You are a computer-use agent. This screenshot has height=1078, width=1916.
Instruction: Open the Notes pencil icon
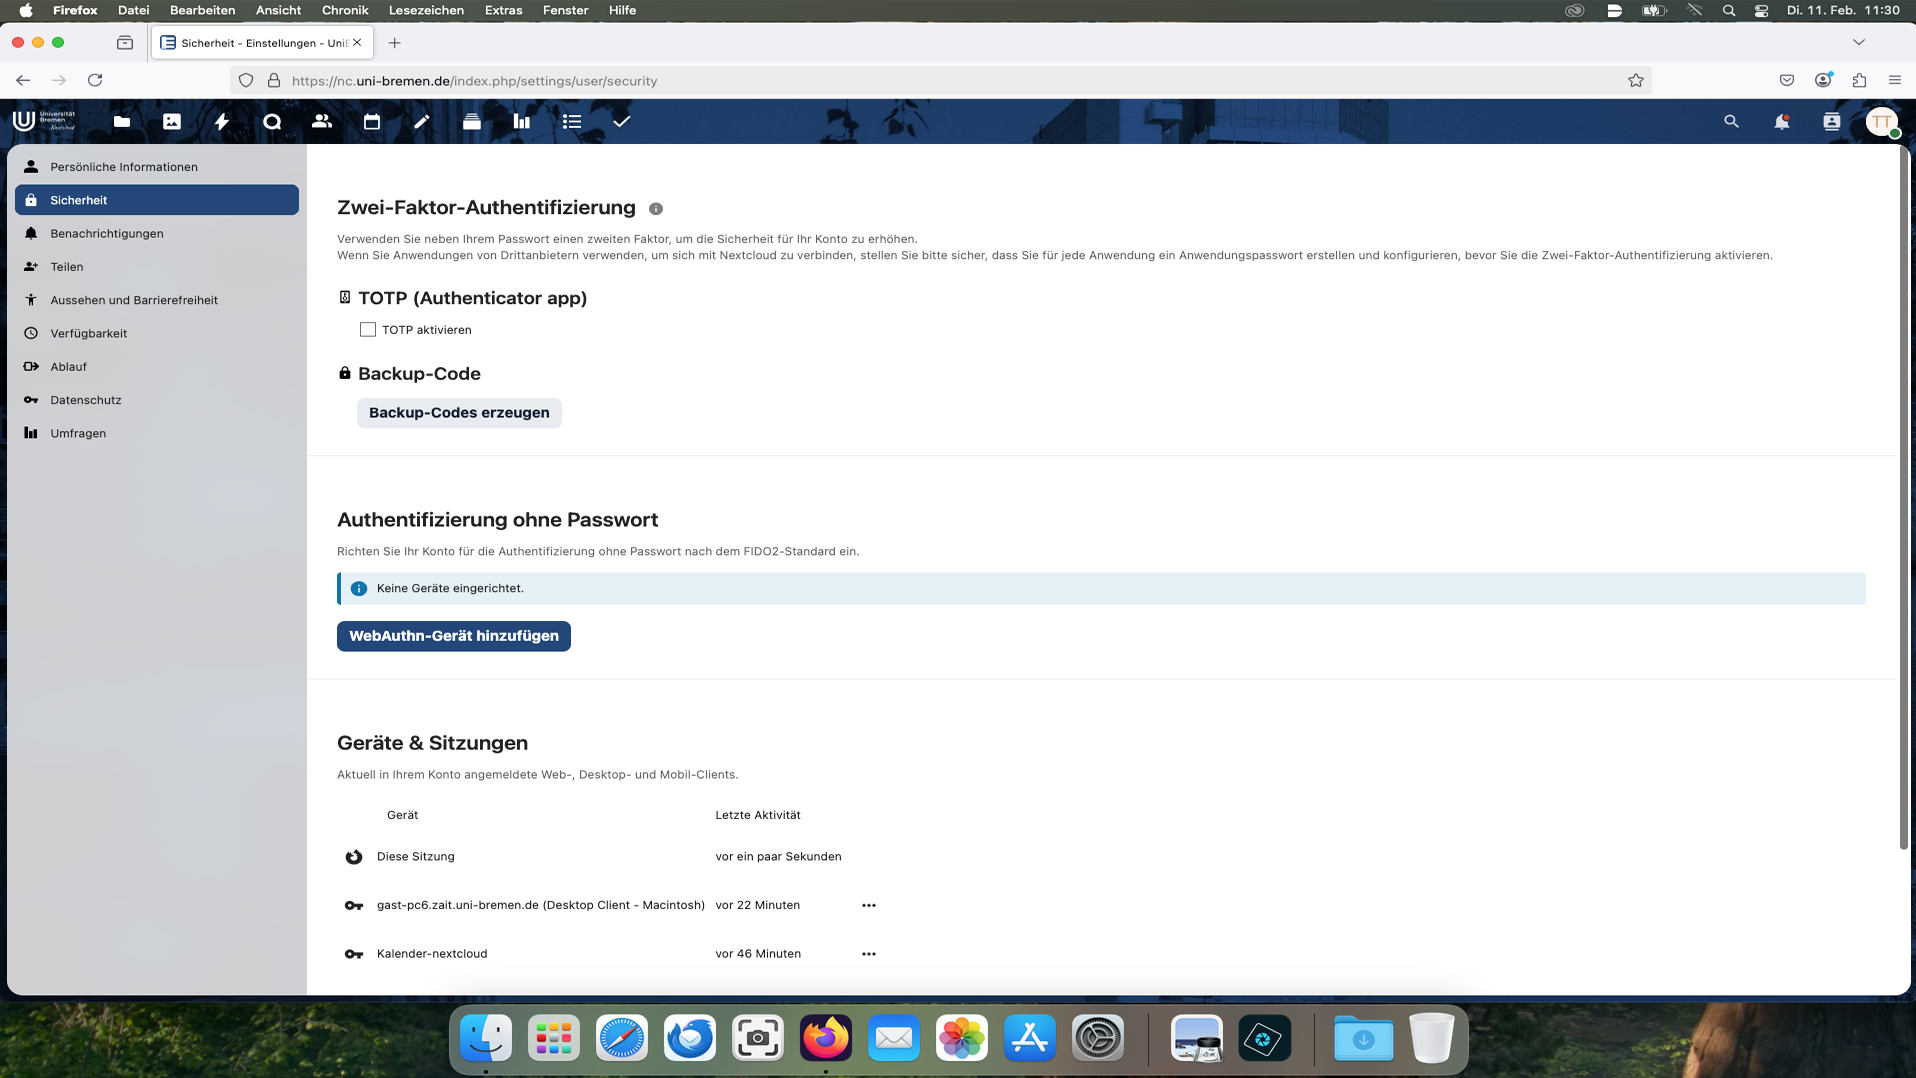(422, 121)
